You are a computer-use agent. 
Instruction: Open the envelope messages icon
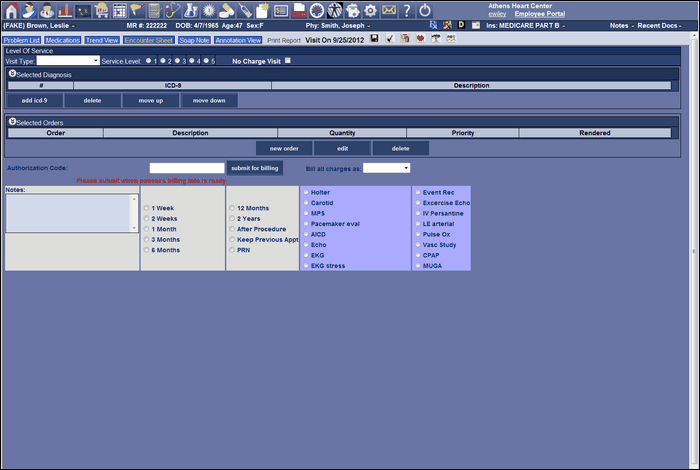point(389,10)
